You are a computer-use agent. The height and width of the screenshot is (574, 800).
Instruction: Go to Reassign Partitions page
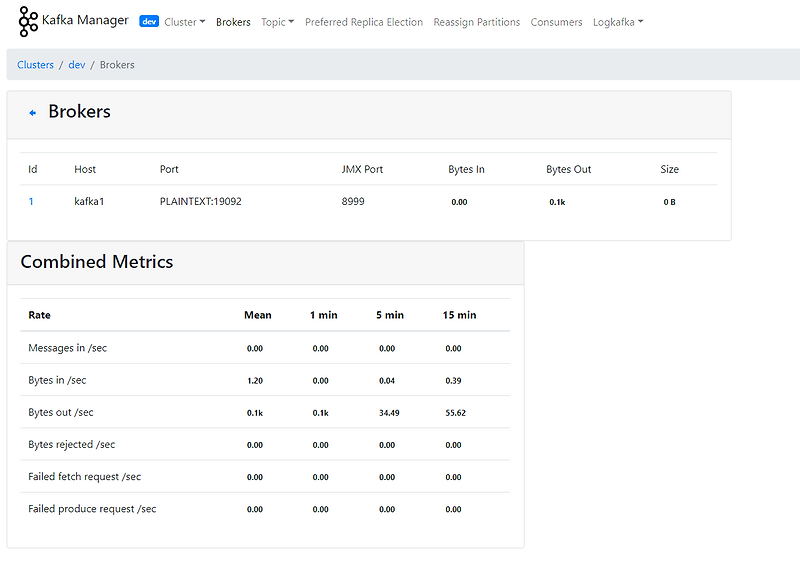click(x=477, y=22)
